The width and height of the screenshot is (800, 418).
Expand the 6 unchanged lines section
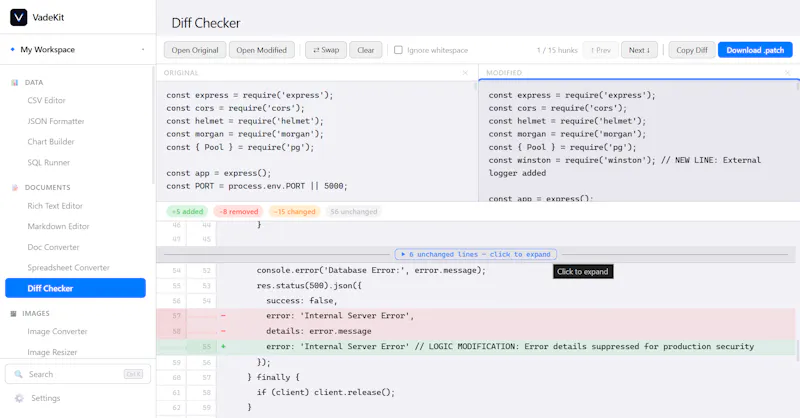pyautogui.click(x=476, y=254)
